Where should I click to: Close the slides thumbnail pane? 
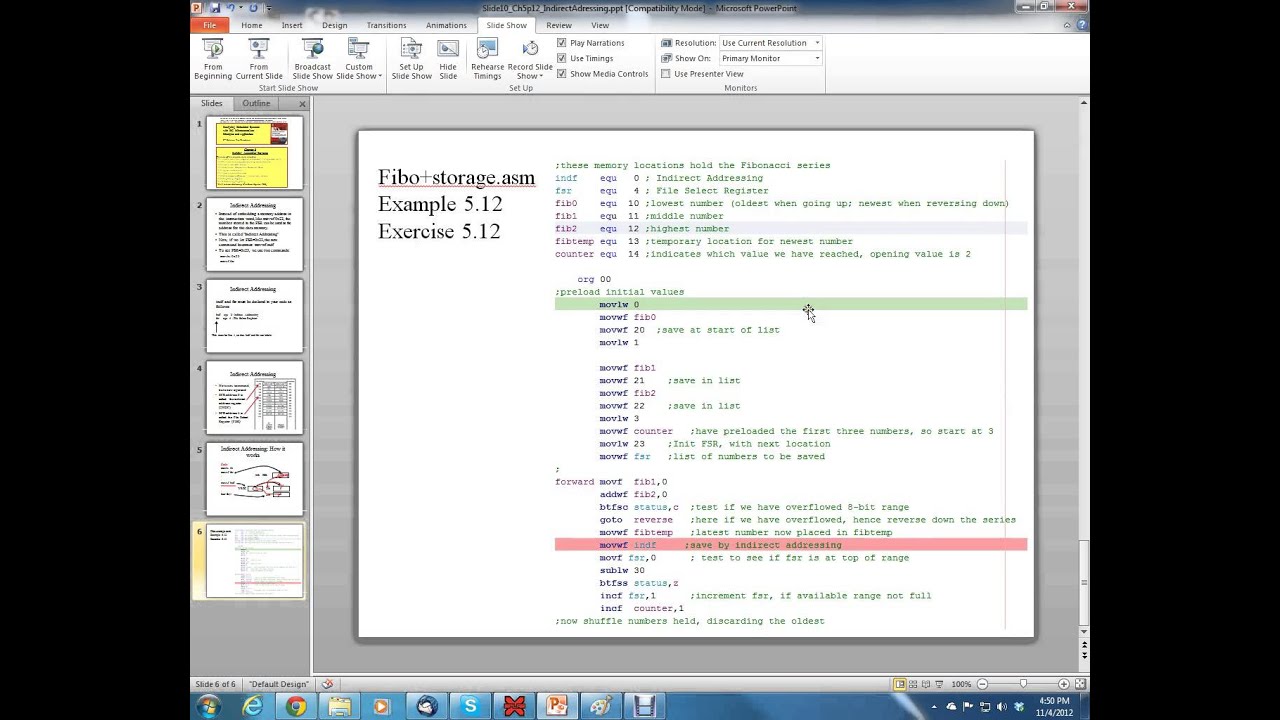[302, 103]
